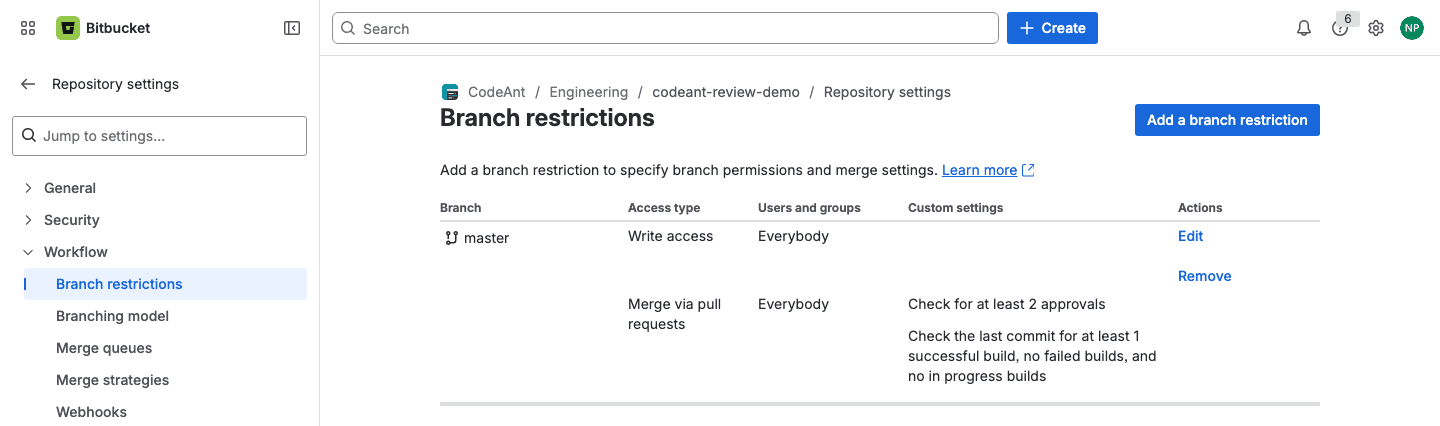This screenshot has height=426, width=1440.
Task: Click the Write access cell
Action: (670, 236)
